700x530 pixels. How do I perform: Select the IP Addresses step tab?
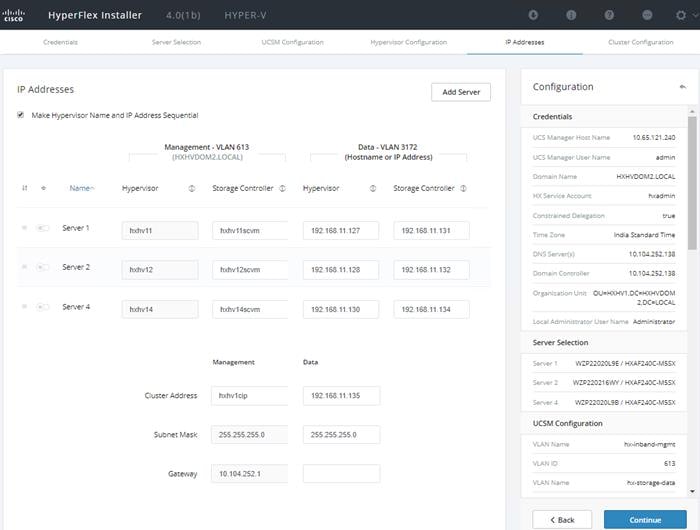click(x=525, y=42)
